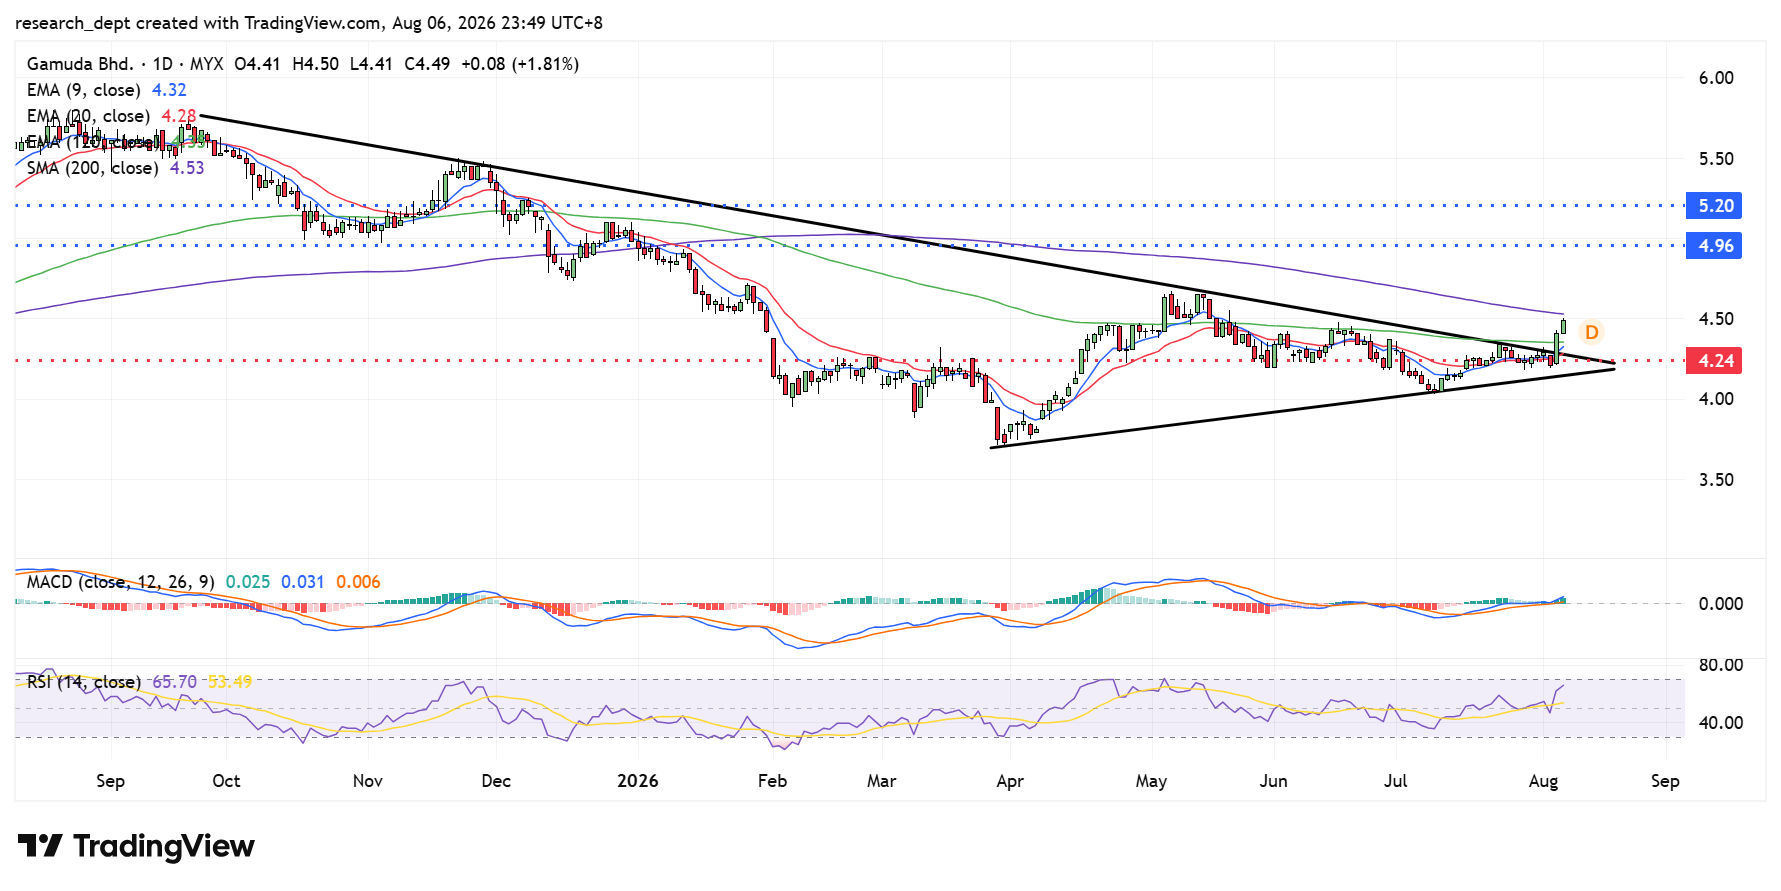Click the 4.50 tick on the price axis
Screen dimensions: 1781x891
(1716, 319)
